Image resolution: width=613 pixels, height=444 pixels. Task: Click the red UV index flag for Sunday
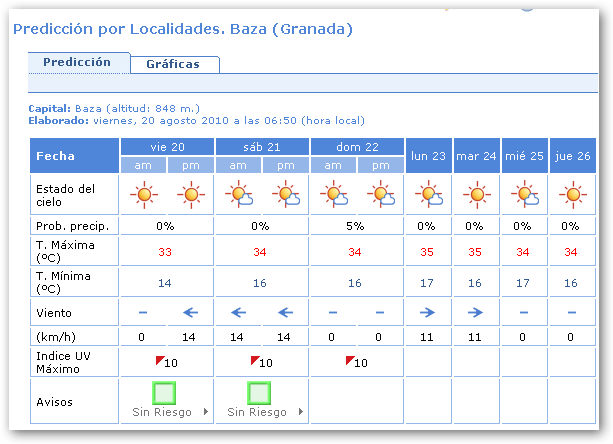pyautogui.click(x=349, y=359)
